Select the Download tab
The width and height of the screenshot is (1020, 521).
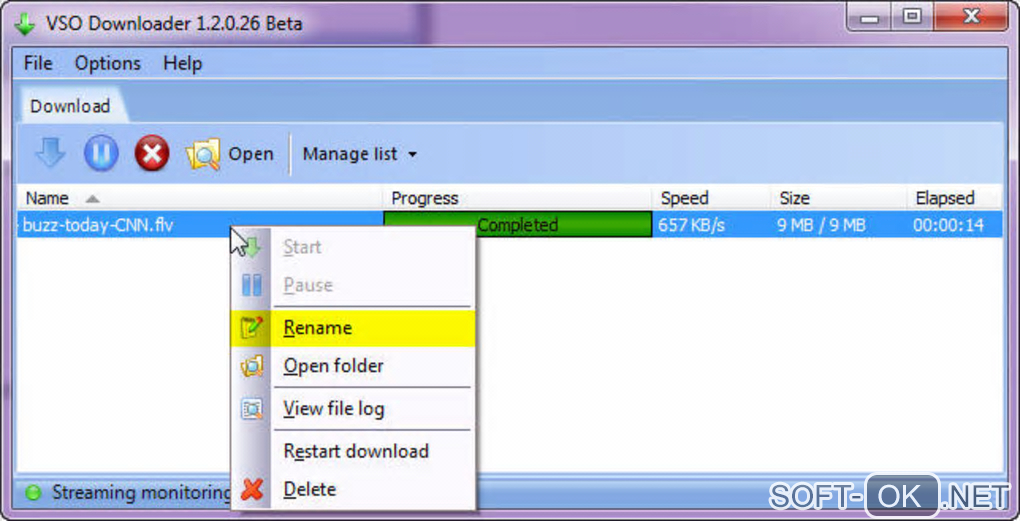(x=70, y=106)
